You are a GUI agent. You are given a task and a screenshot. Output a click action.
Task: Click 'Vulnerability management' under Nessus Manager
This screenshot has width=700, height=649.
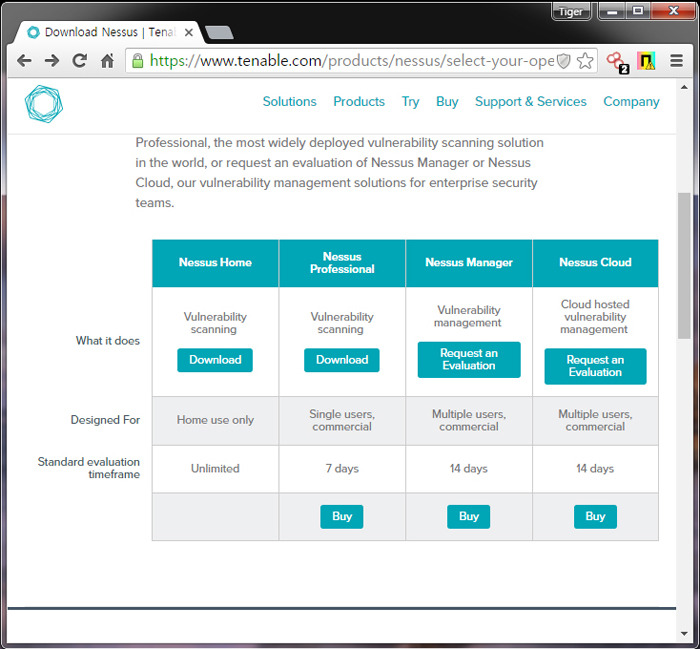tap(468, 316)
